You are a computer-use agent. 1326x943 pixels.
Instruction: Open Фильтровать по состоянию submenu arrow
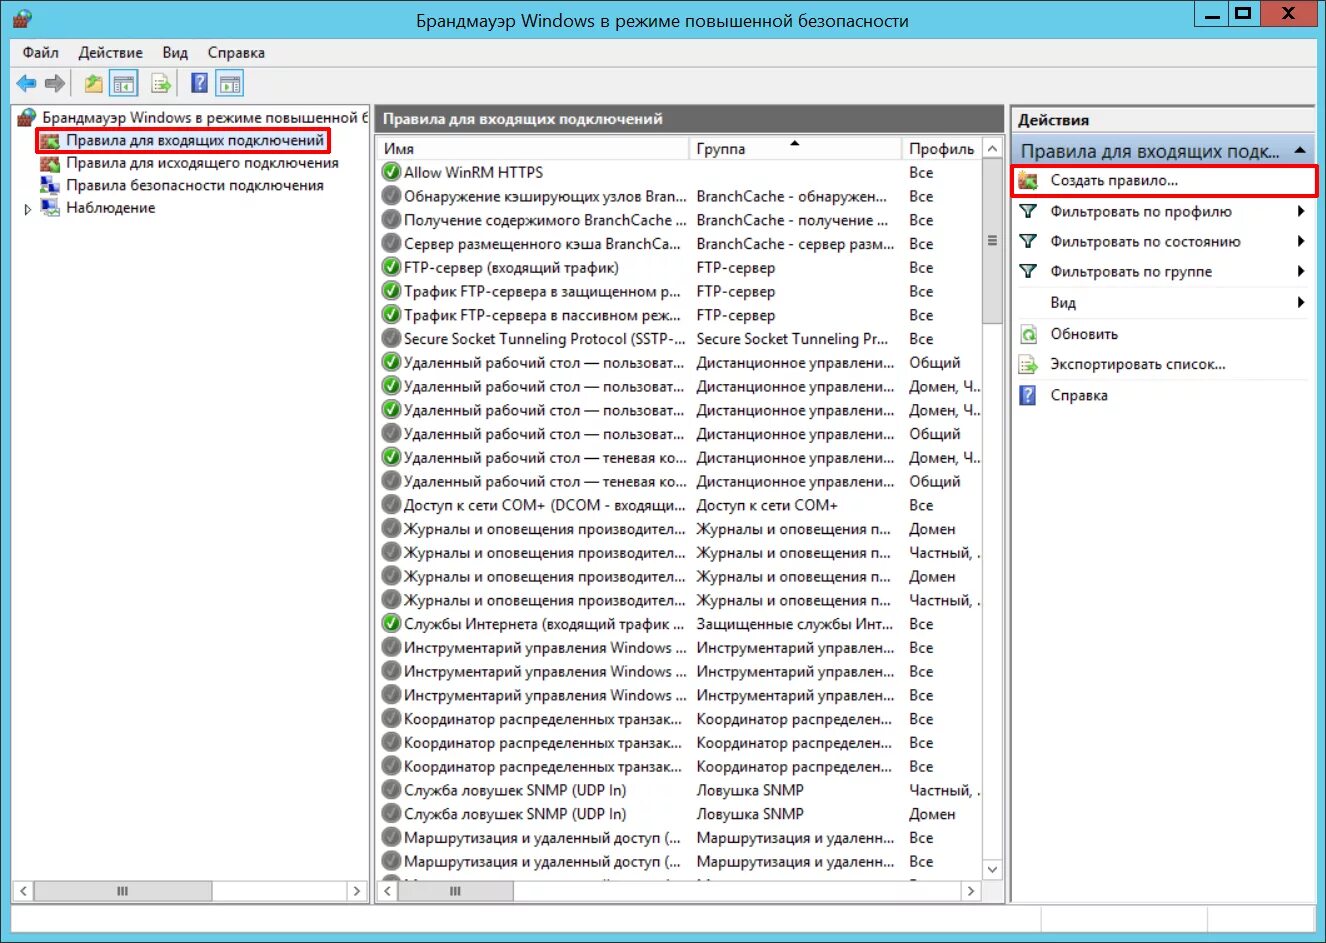click(x=1301, y=242)
